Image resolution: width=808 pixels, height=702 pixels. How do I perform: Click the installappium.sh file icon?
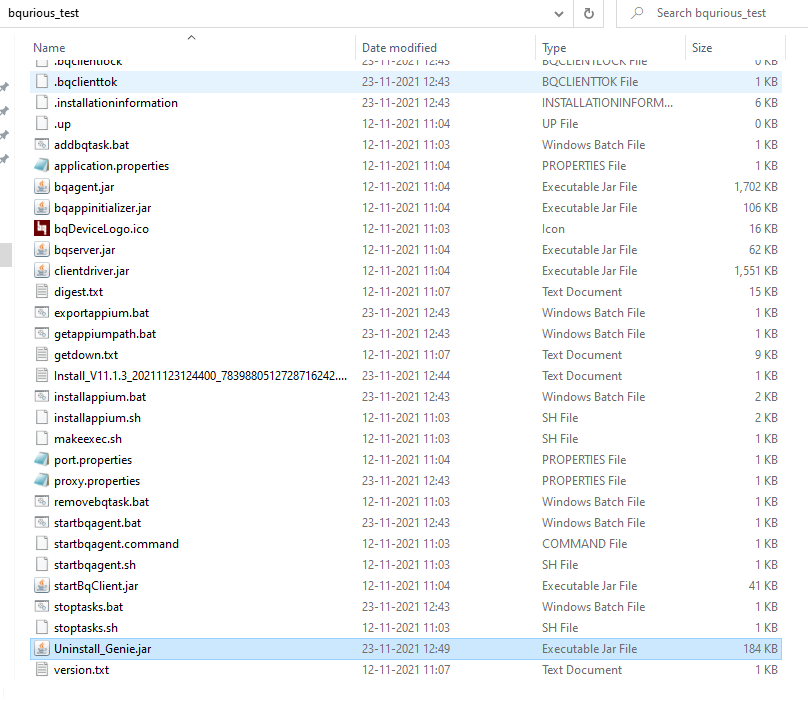point(42,417)
